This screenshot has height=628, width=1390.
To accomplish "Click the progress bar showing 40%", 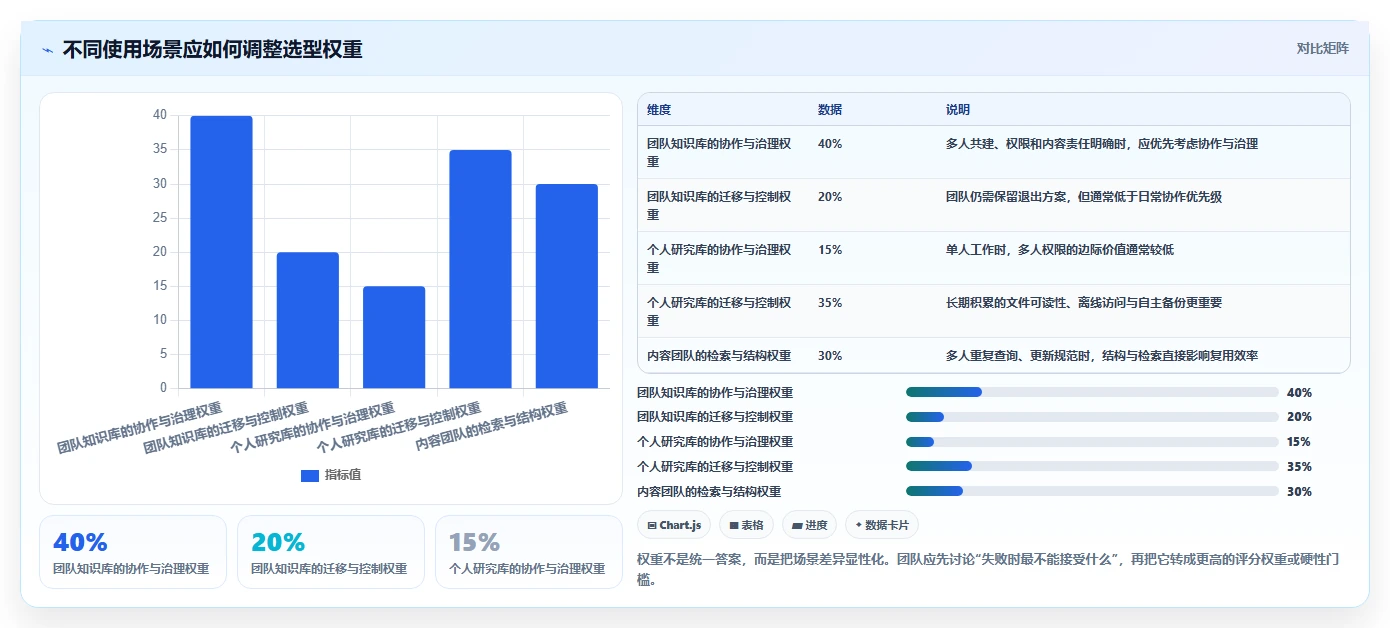I will [1092, 392].
